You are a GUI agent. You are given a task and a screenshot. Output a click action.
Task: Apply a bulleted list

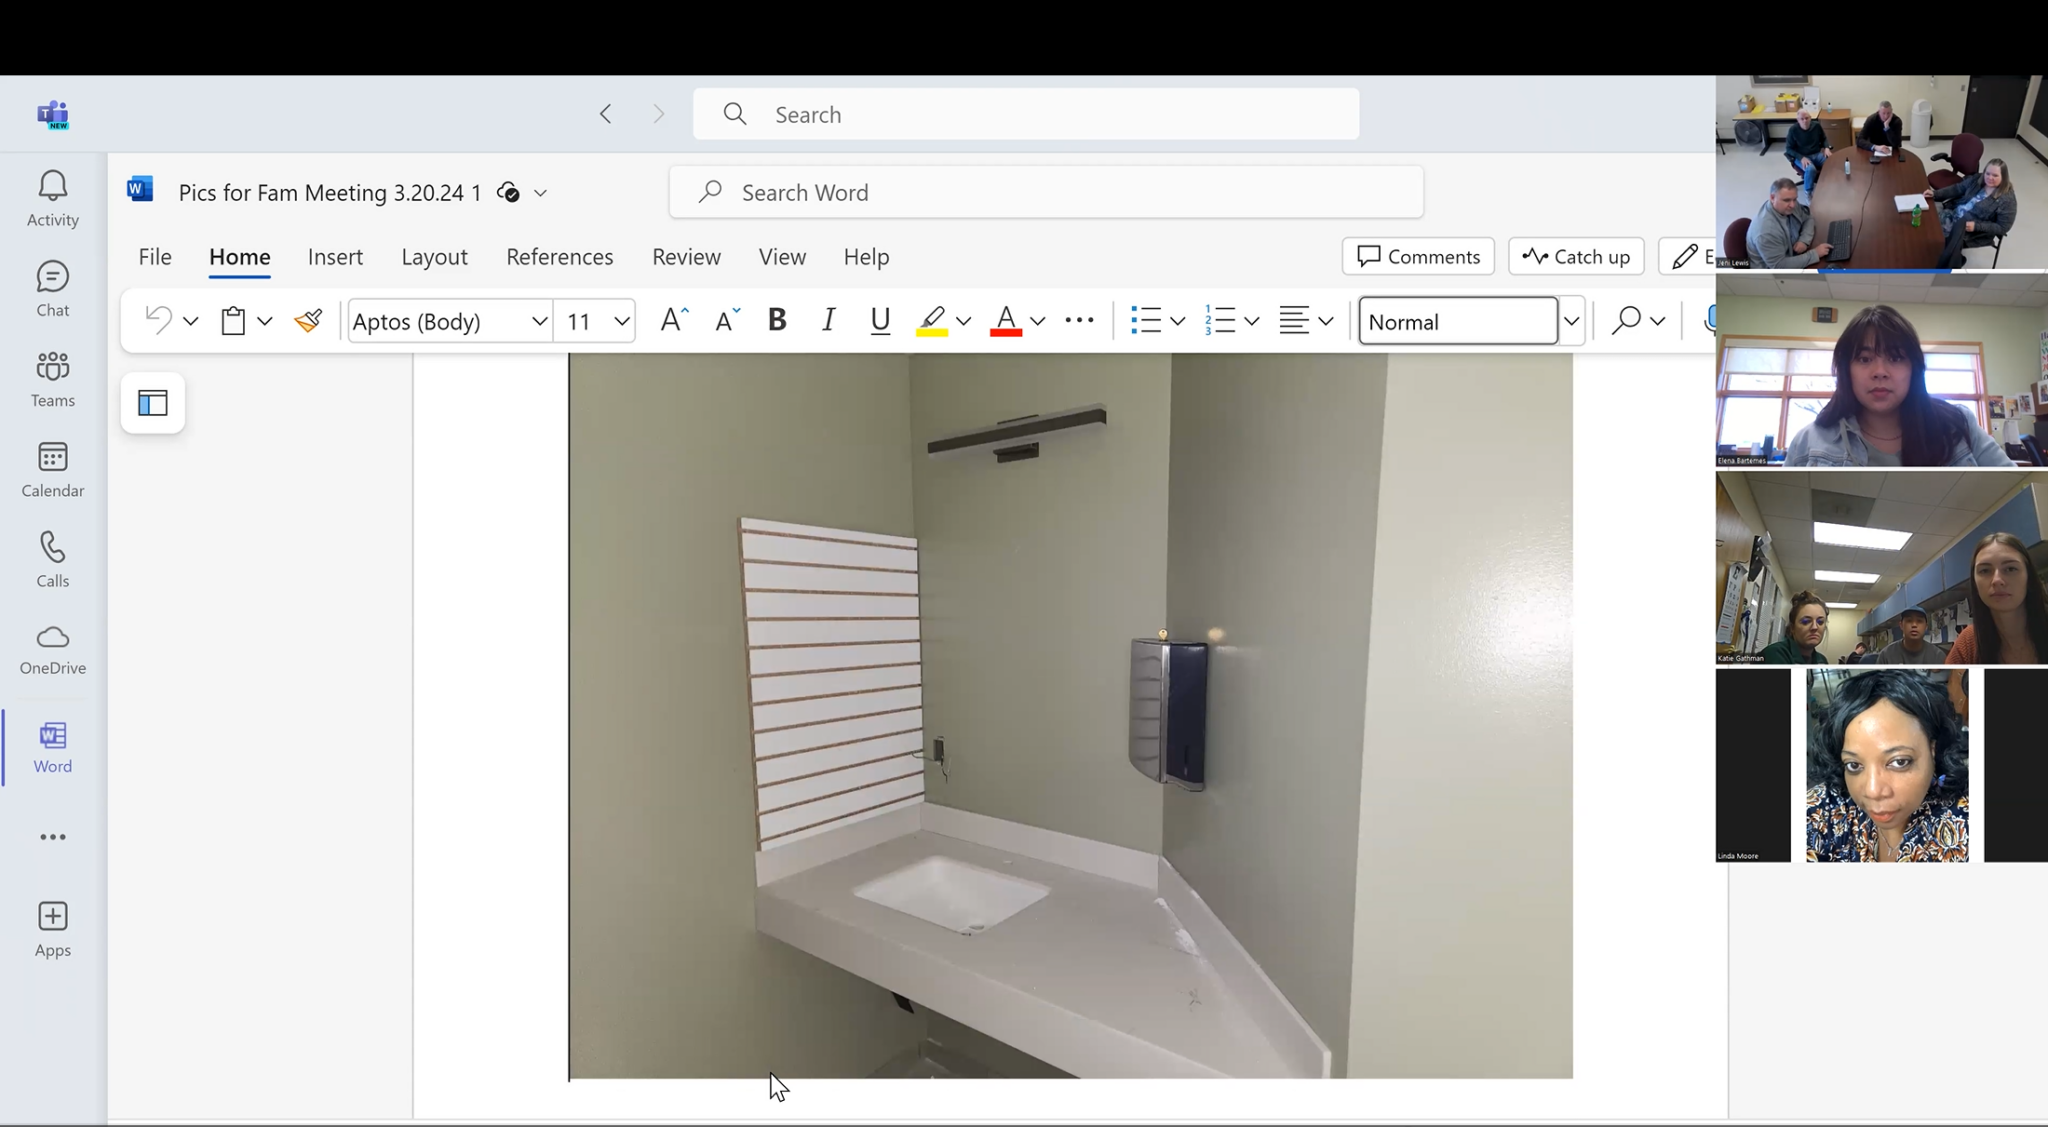pyautogui.click(x=1145, y=320)
